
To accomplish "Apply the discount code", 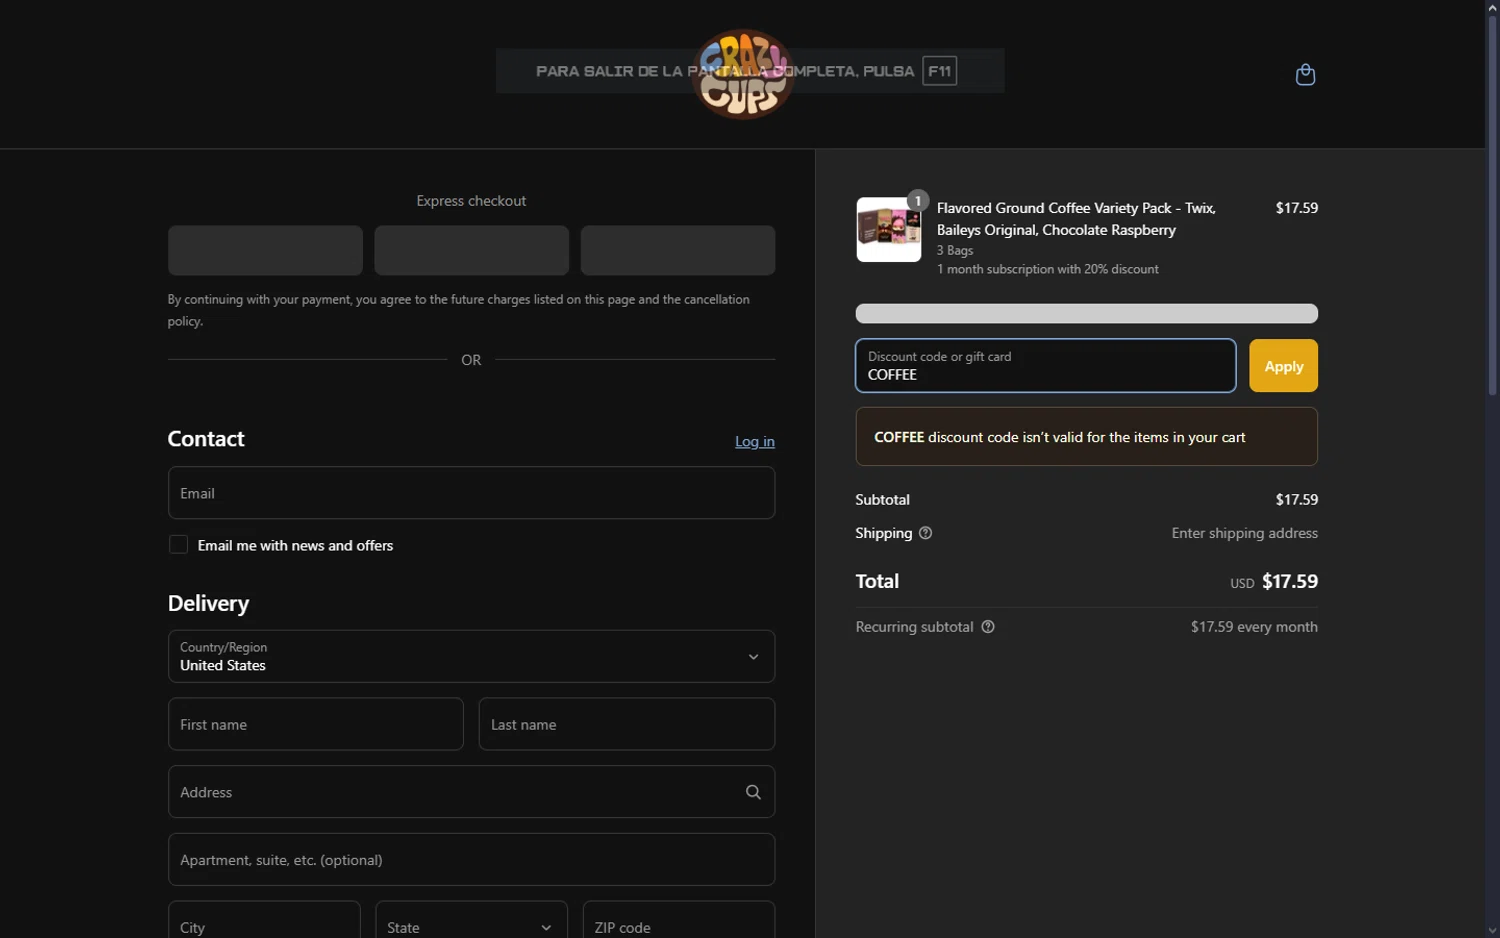I will coord(1283,366).
